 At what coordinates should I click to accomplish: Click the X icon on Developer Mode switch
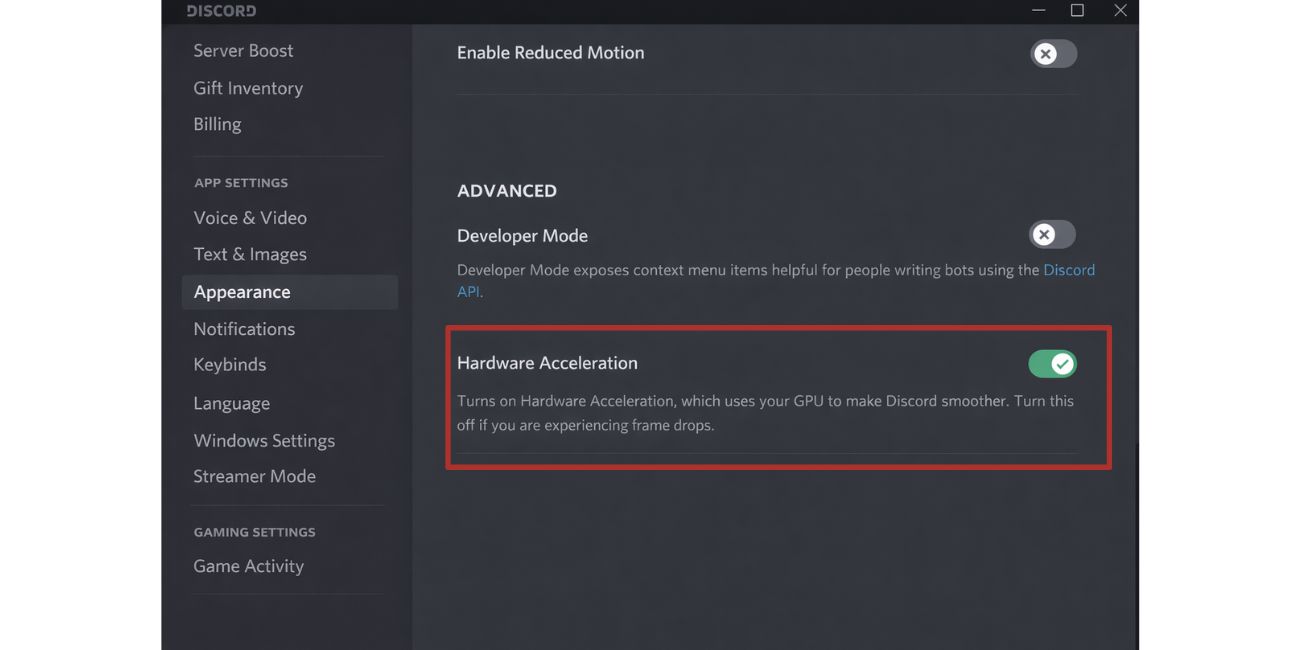1042,234
